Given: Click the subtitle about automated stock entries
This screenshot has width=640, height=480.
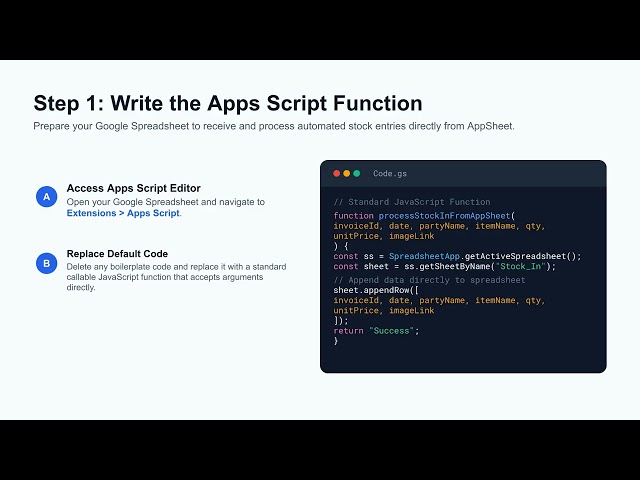Looking at the screenshot, I should point(274,126).
